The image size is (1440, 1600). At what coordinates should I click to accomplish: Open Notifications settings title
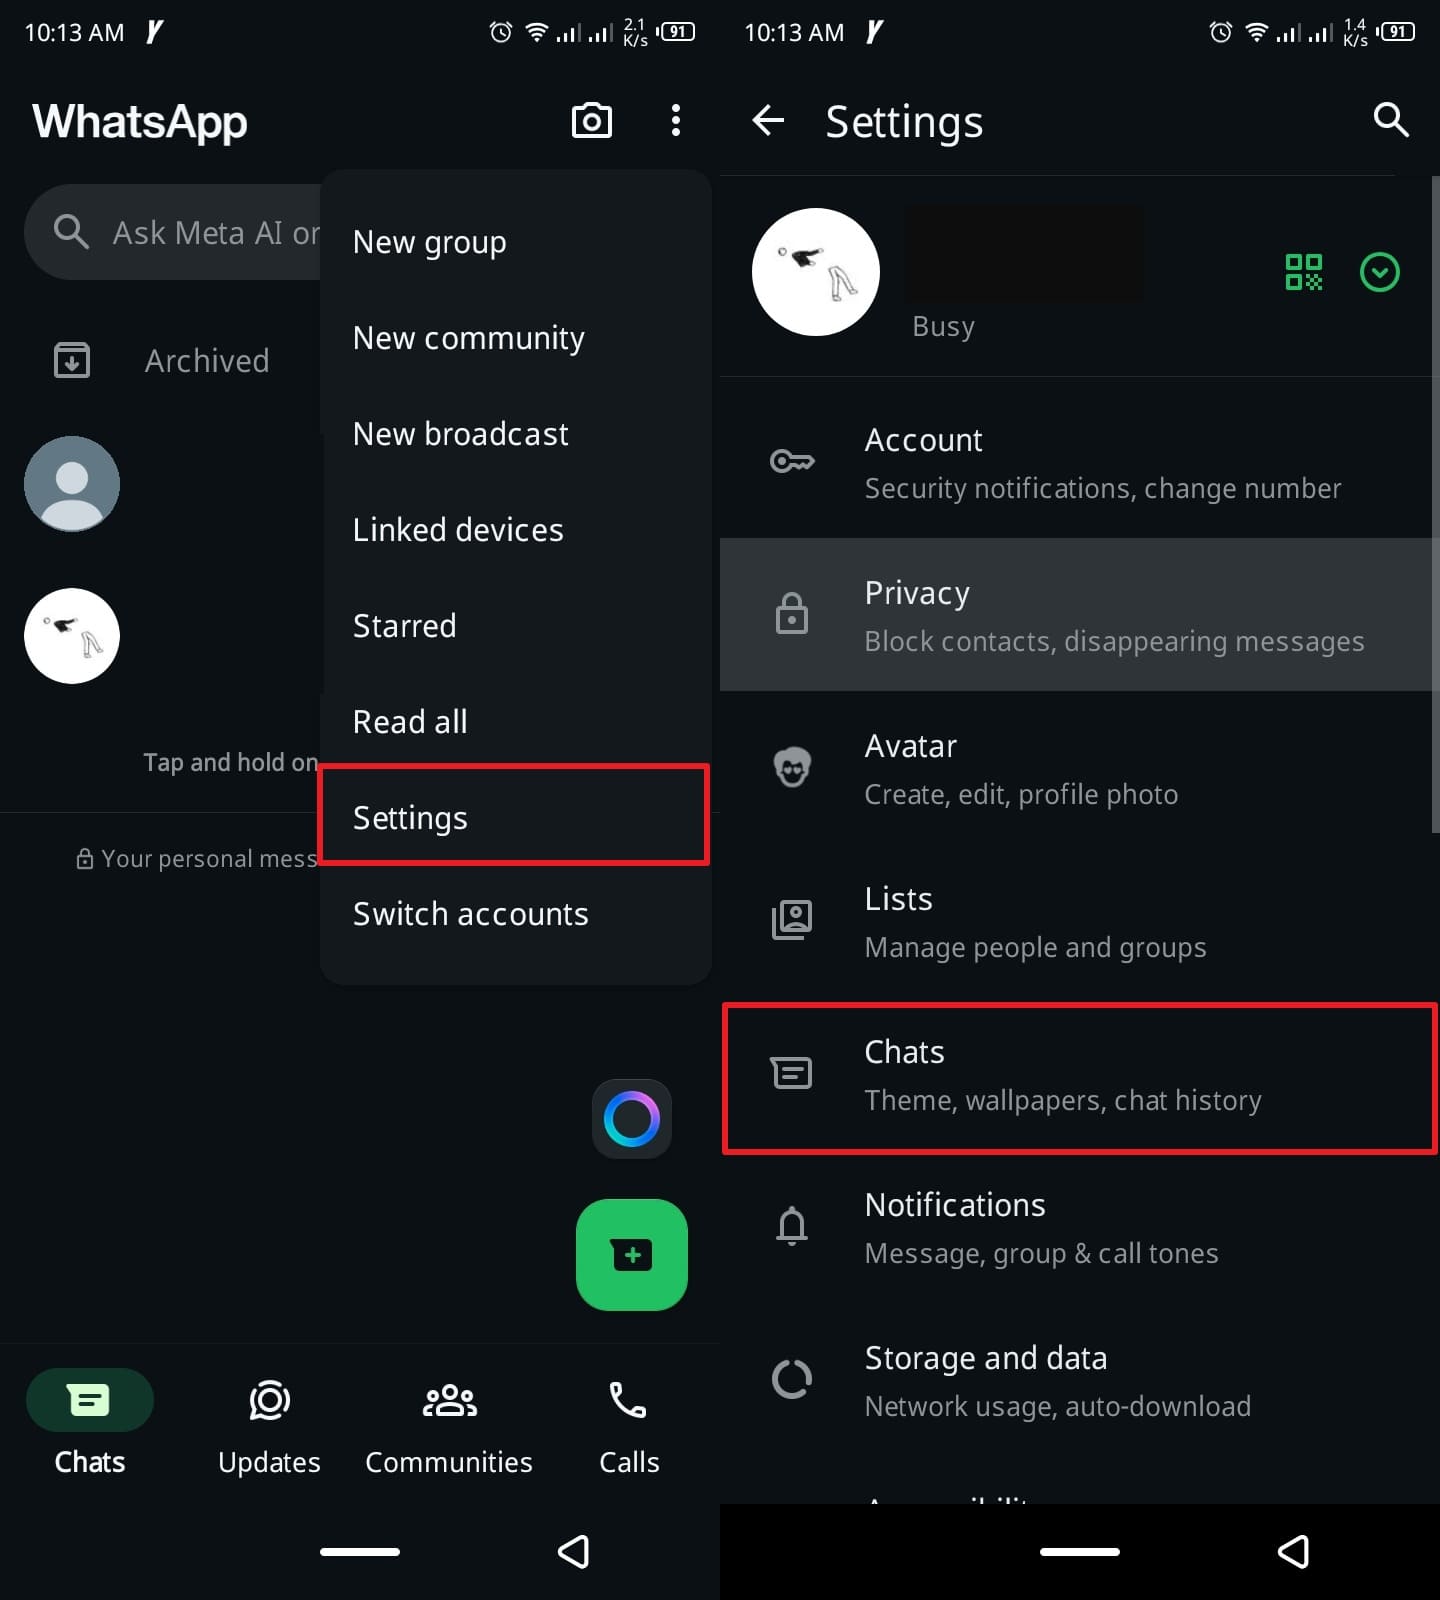click(955, 1205)
